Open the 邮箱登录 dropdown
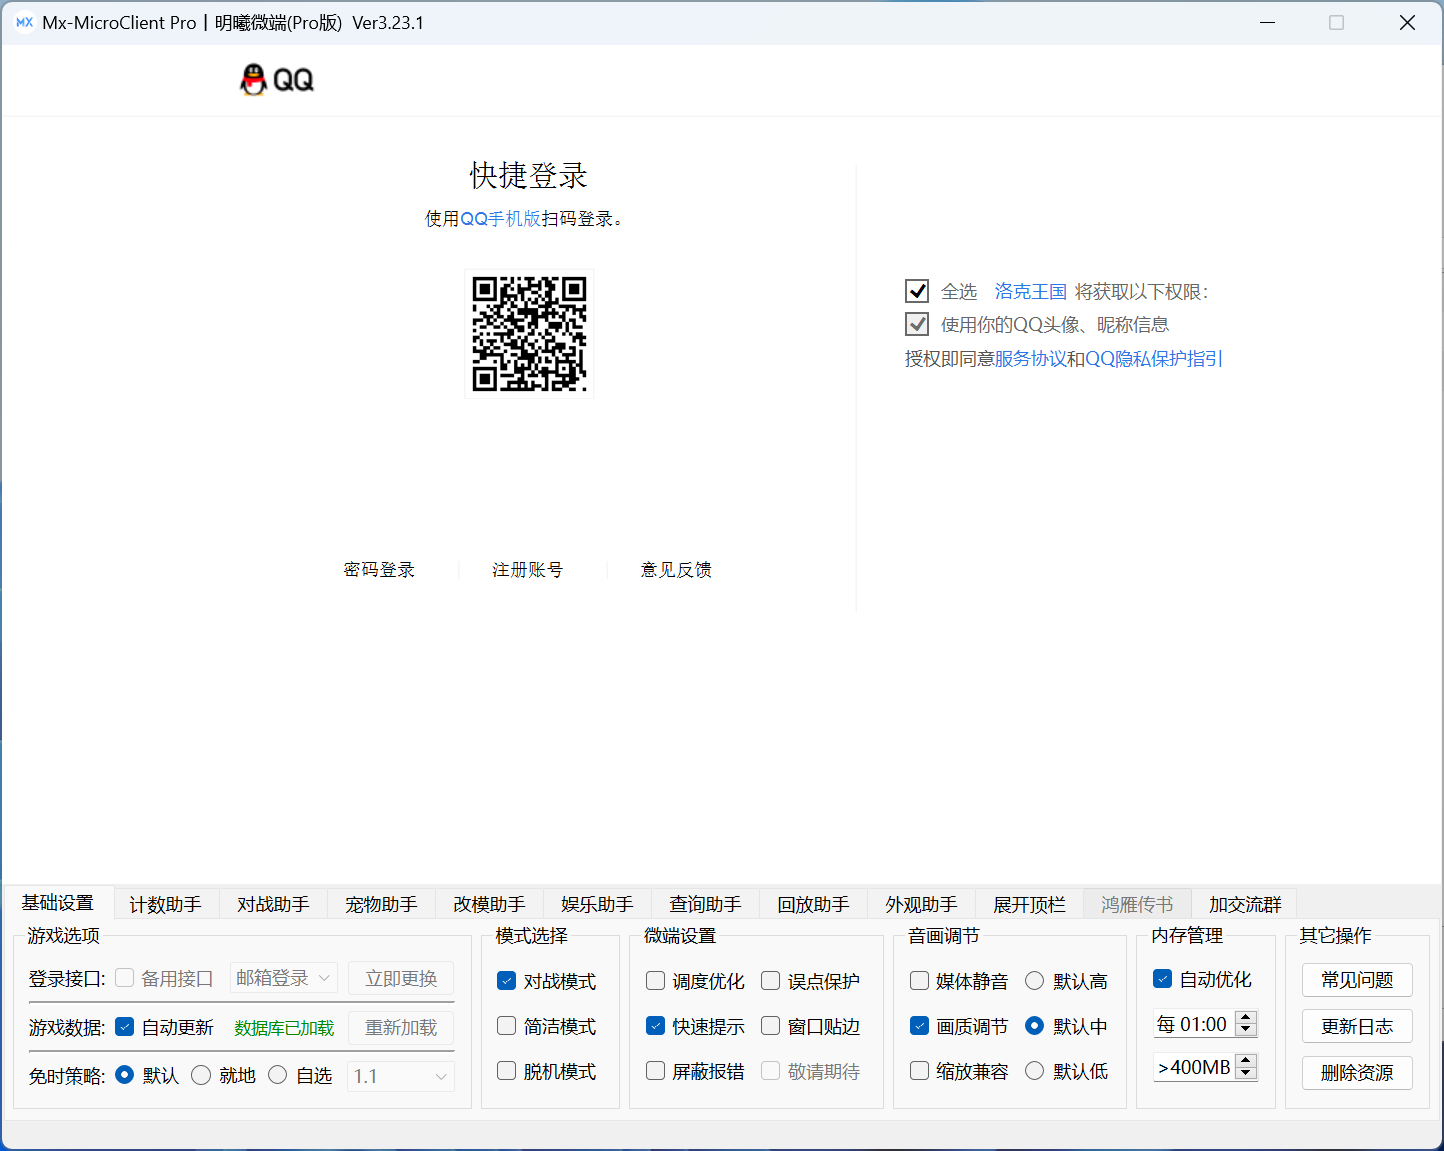 tap(284, 978)
